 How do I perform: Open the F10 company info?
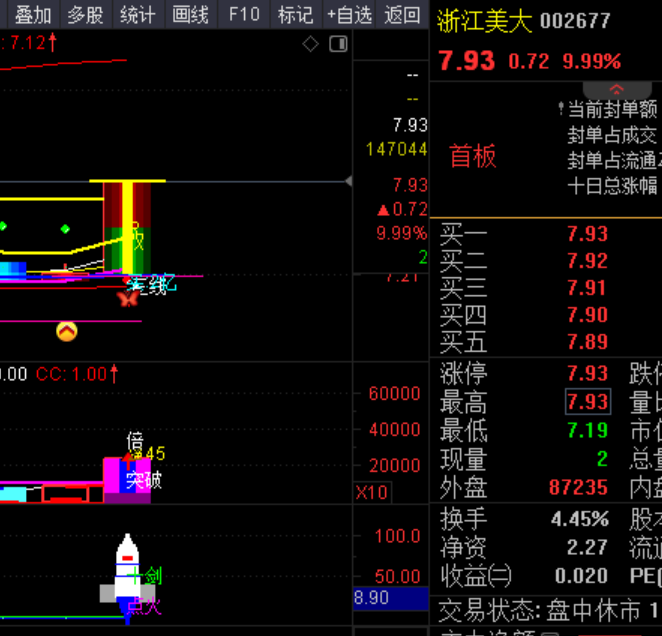click(x=244, y=15)
